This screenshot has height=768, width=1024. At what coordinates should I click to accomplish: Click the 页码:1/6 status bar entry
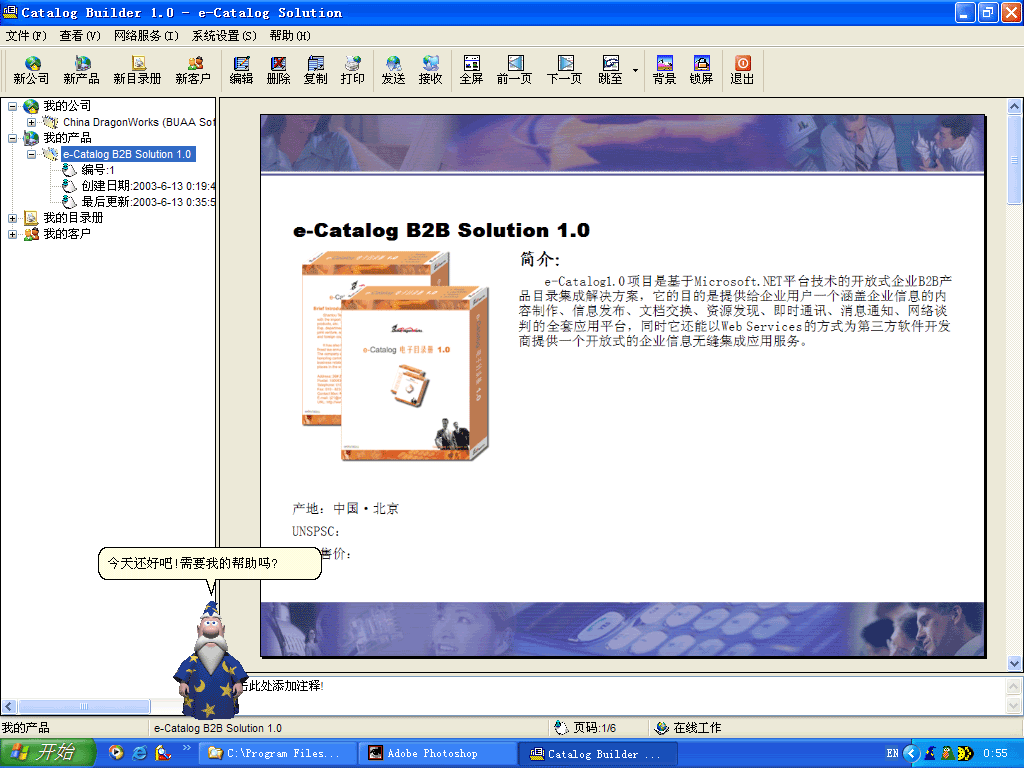(585, 728)
